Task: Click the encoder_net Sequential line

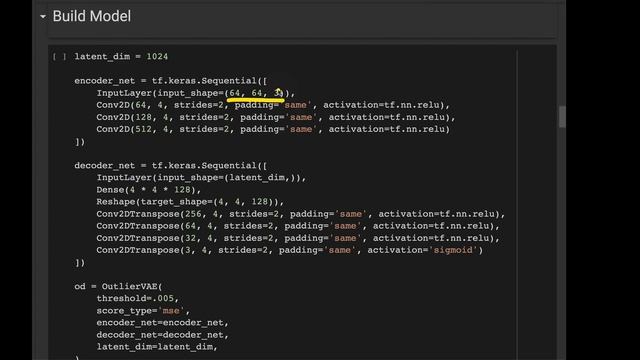Action: pos(171,81)
